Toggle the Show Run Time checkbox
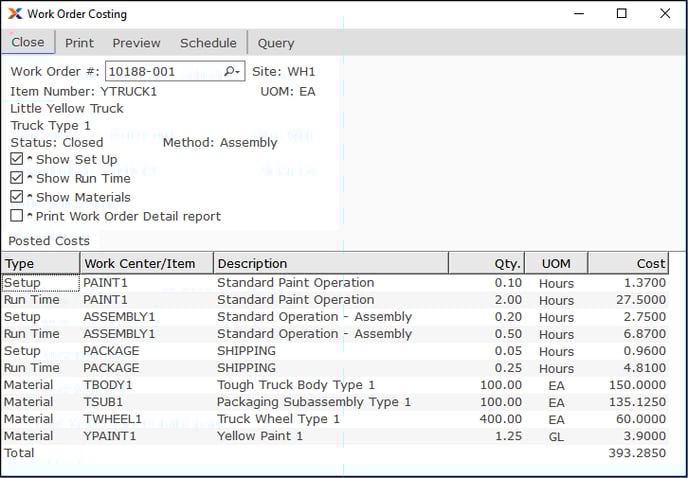This screenshot has height=478, width=688. pyautogui.click(x=17, y=178)
